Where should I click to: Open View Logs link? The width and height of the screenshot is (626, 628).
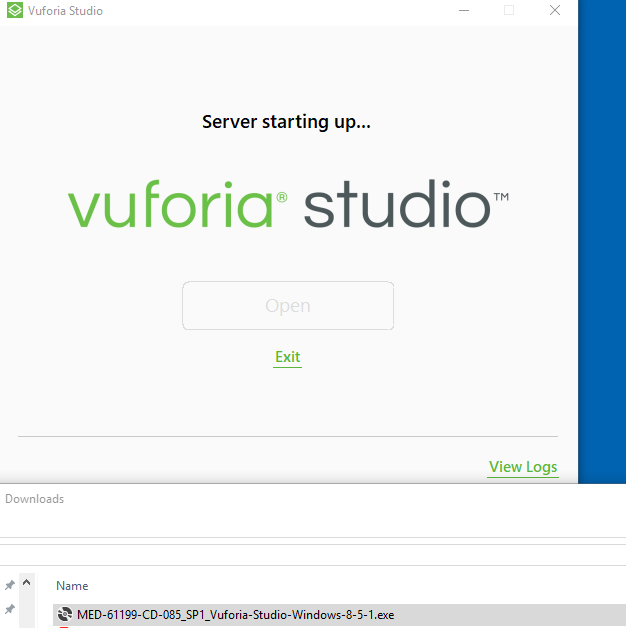[x=523, y=467]
